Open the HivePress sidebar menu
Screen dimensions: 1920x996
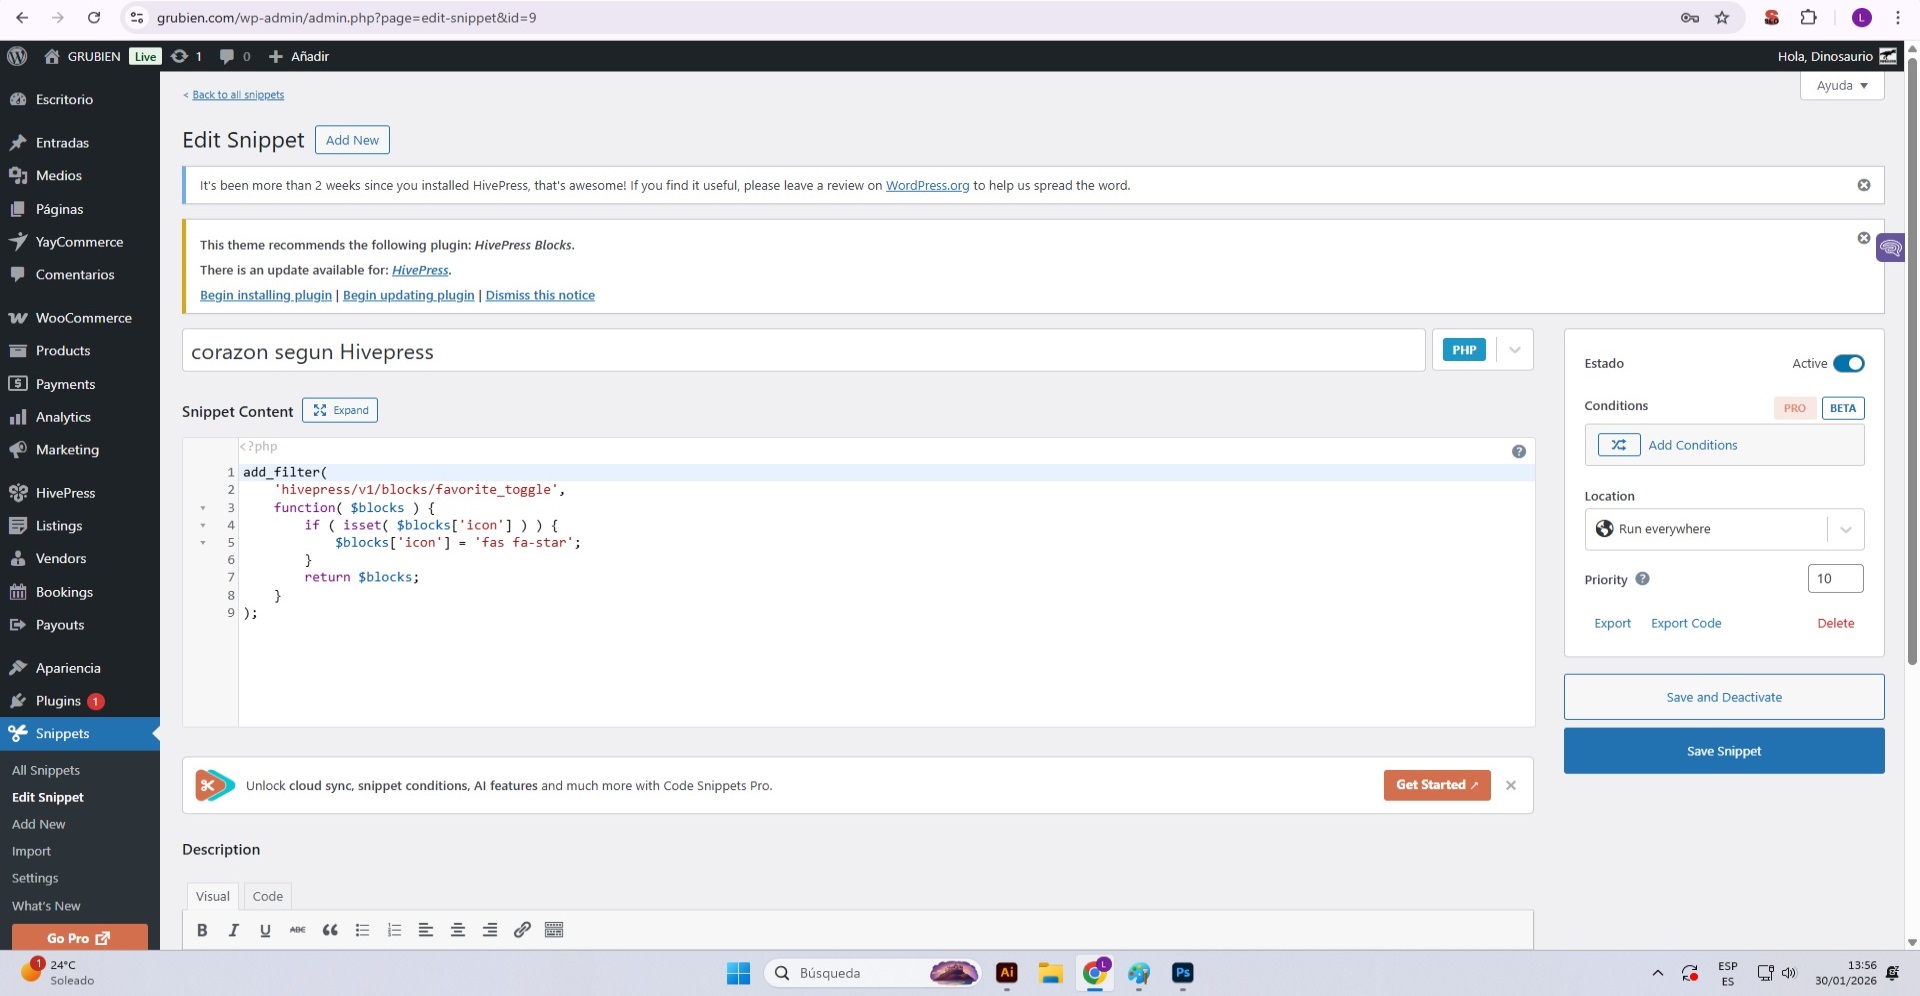(x=65, y=493)
